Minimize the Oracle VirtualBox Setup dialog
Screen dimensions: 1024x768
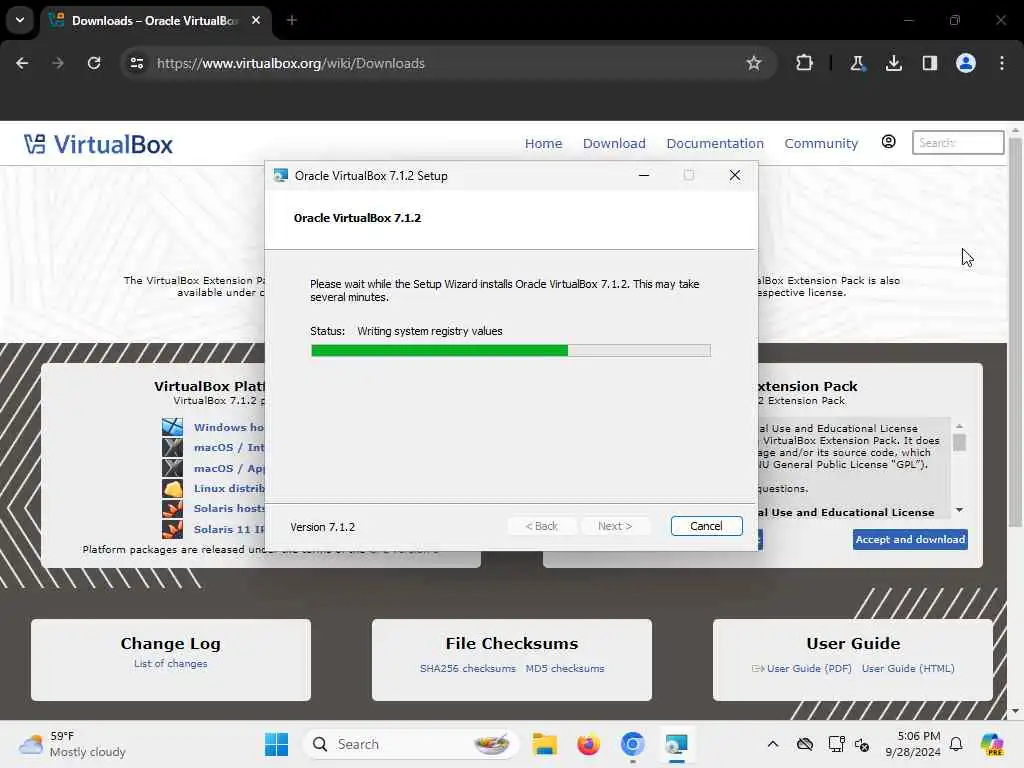(x=643, y=175)
